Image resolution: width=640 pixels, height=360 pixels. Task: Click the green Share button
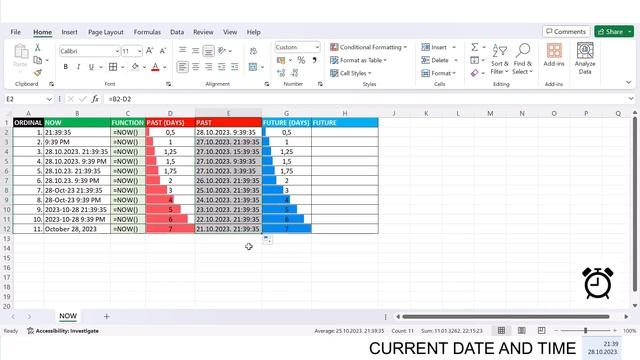click(x=614, y=31)
